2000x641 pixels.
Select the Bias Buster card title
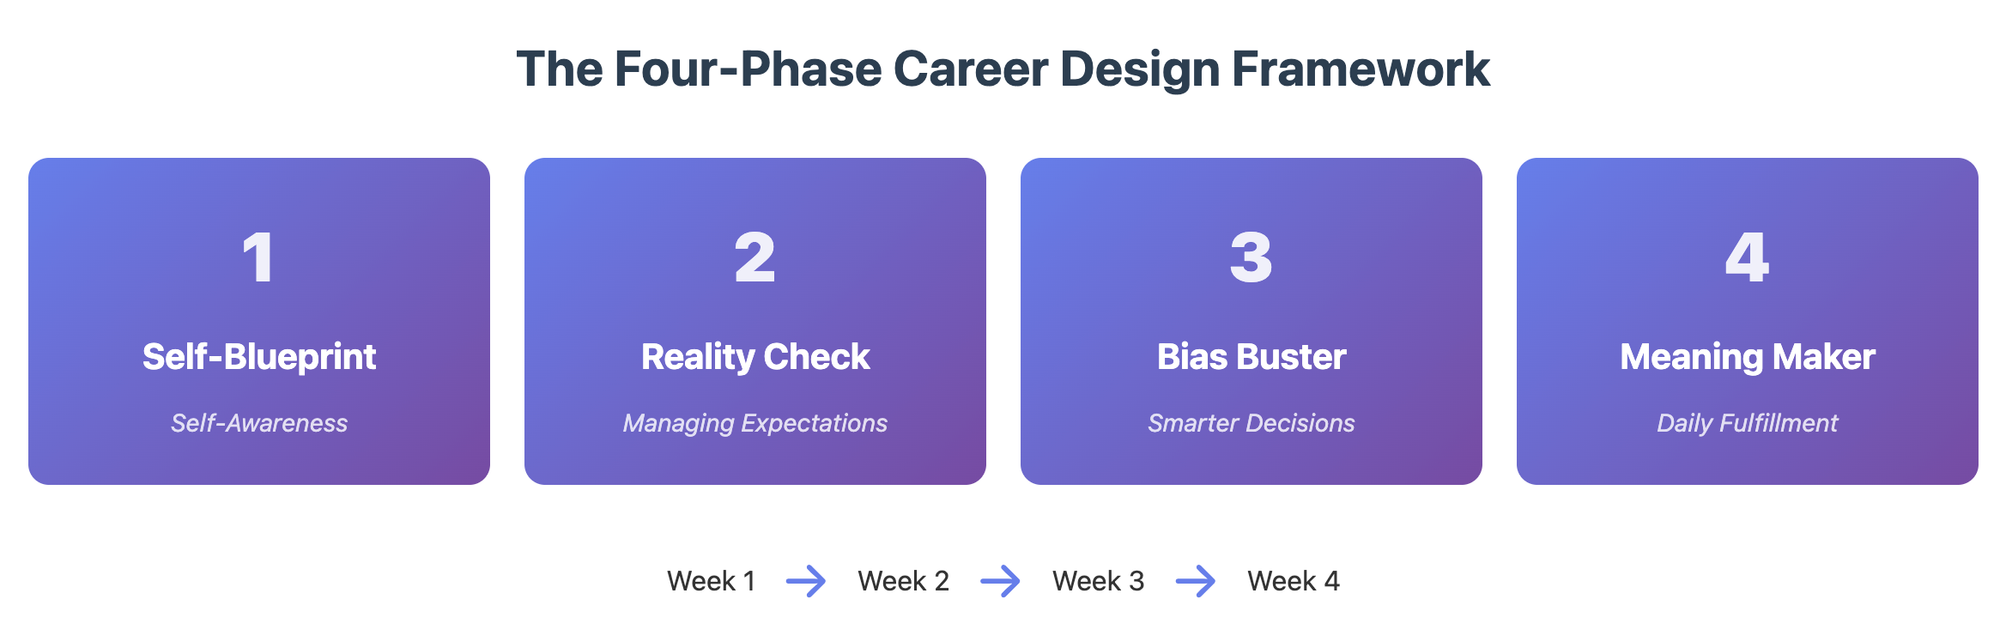[x=1251, y=357]
